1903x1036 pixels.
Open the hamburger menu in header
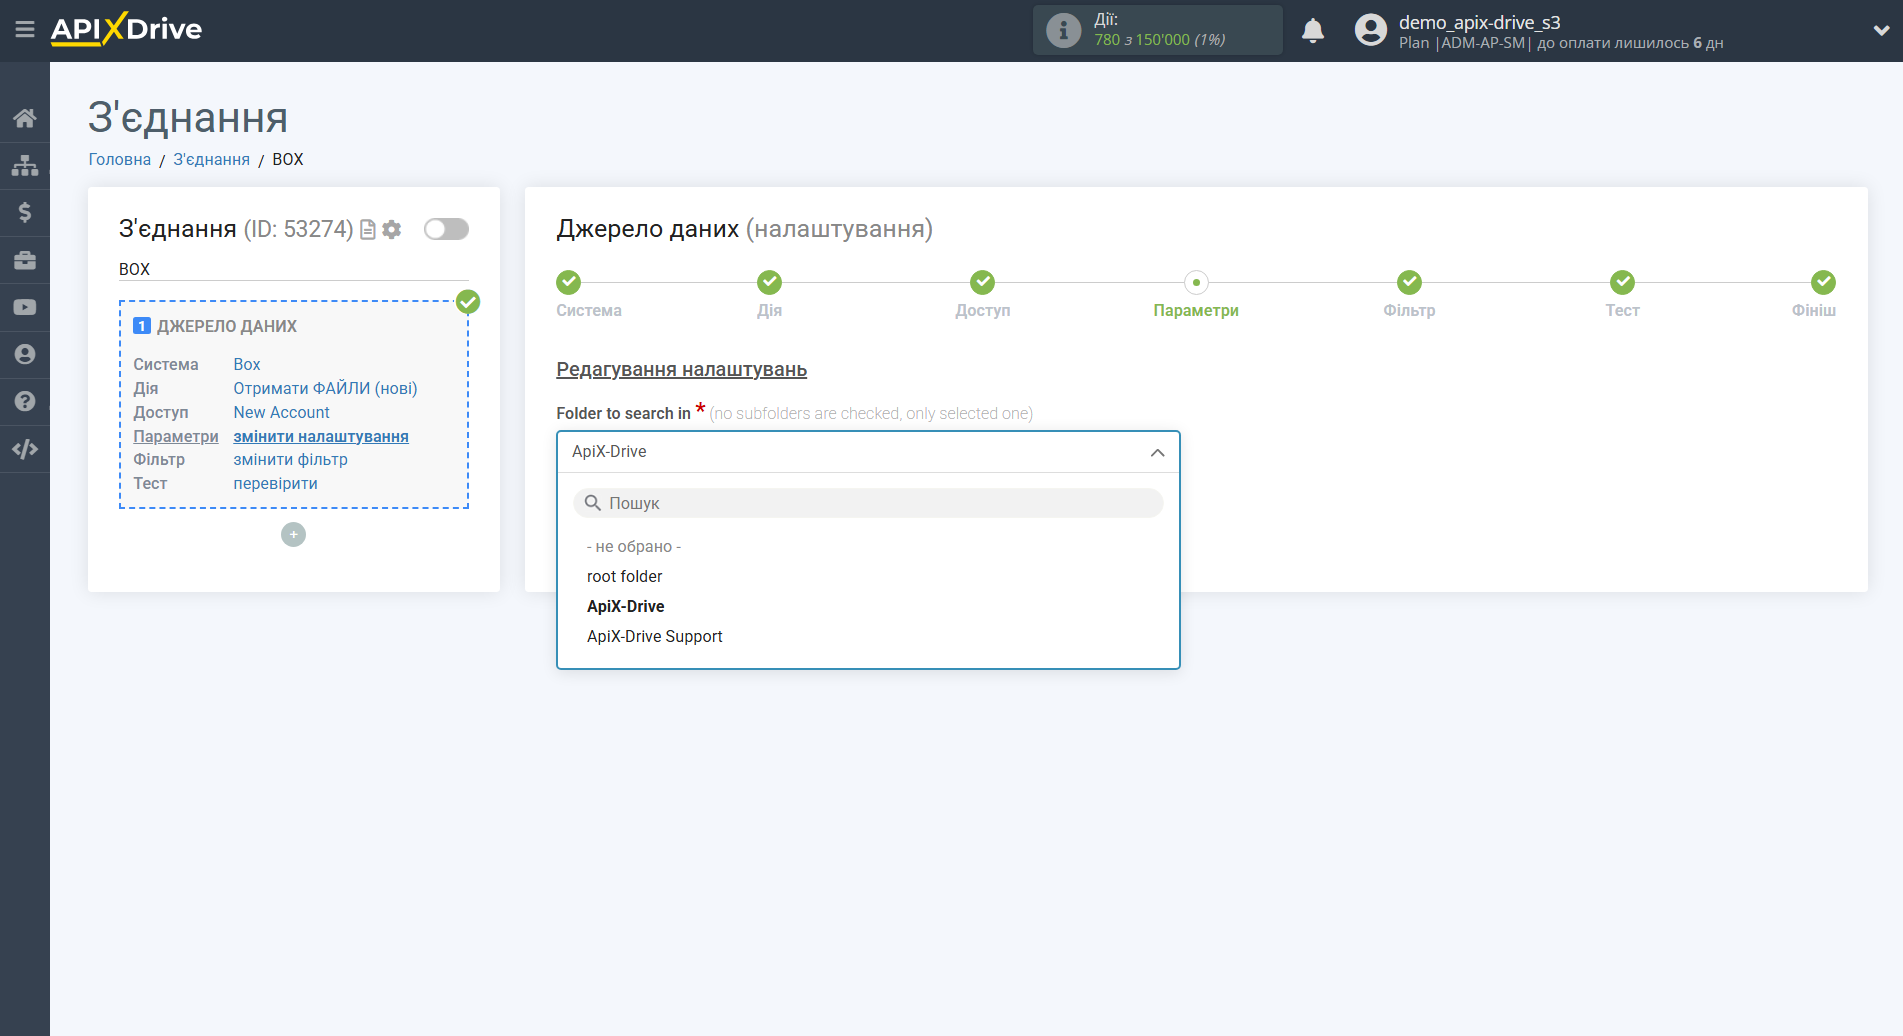point(25,30)
